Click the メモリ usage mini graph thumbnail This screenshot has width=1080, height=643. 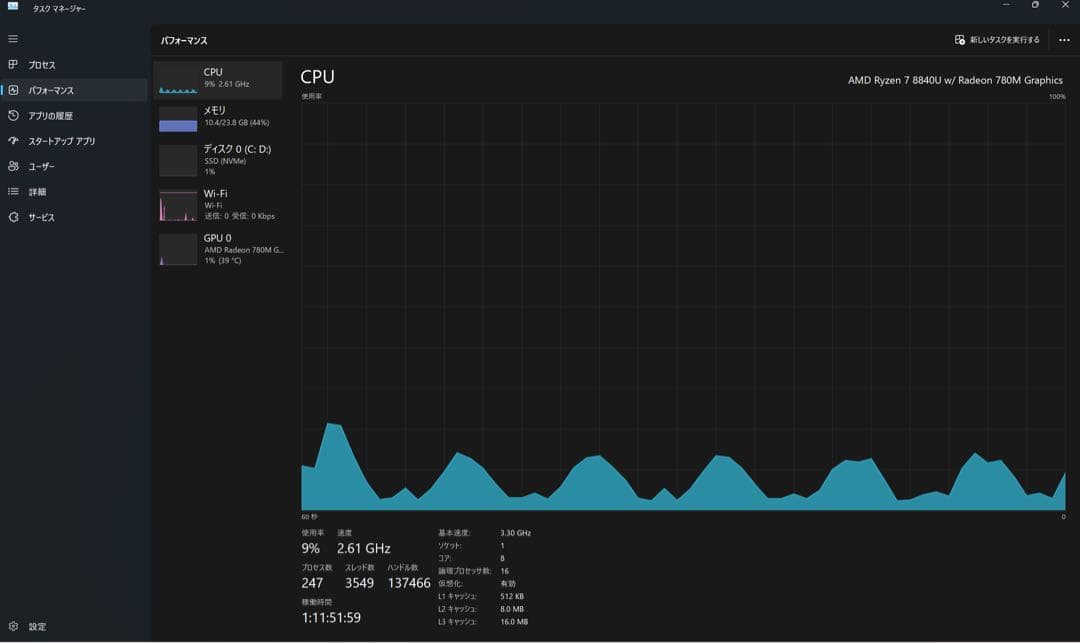178,119
